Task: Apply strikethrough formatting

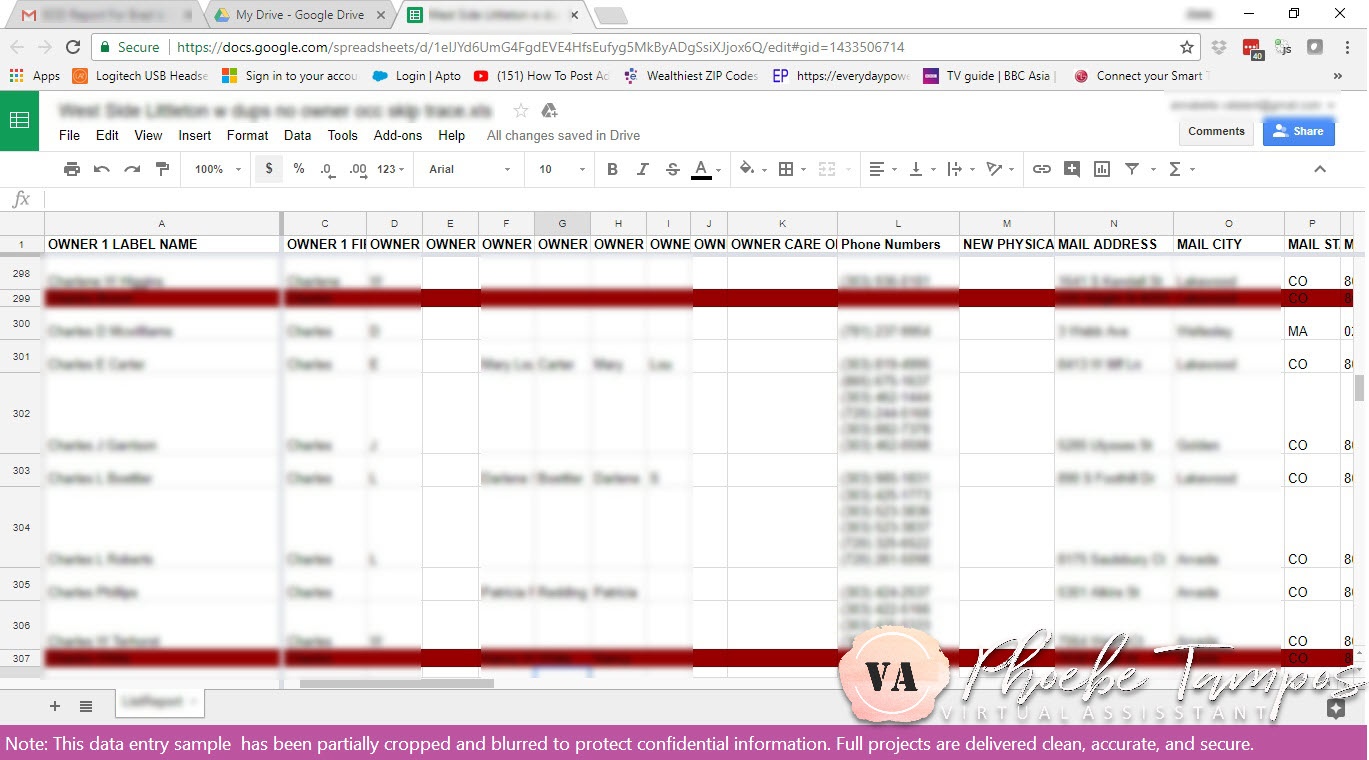Action: point(671,169)
